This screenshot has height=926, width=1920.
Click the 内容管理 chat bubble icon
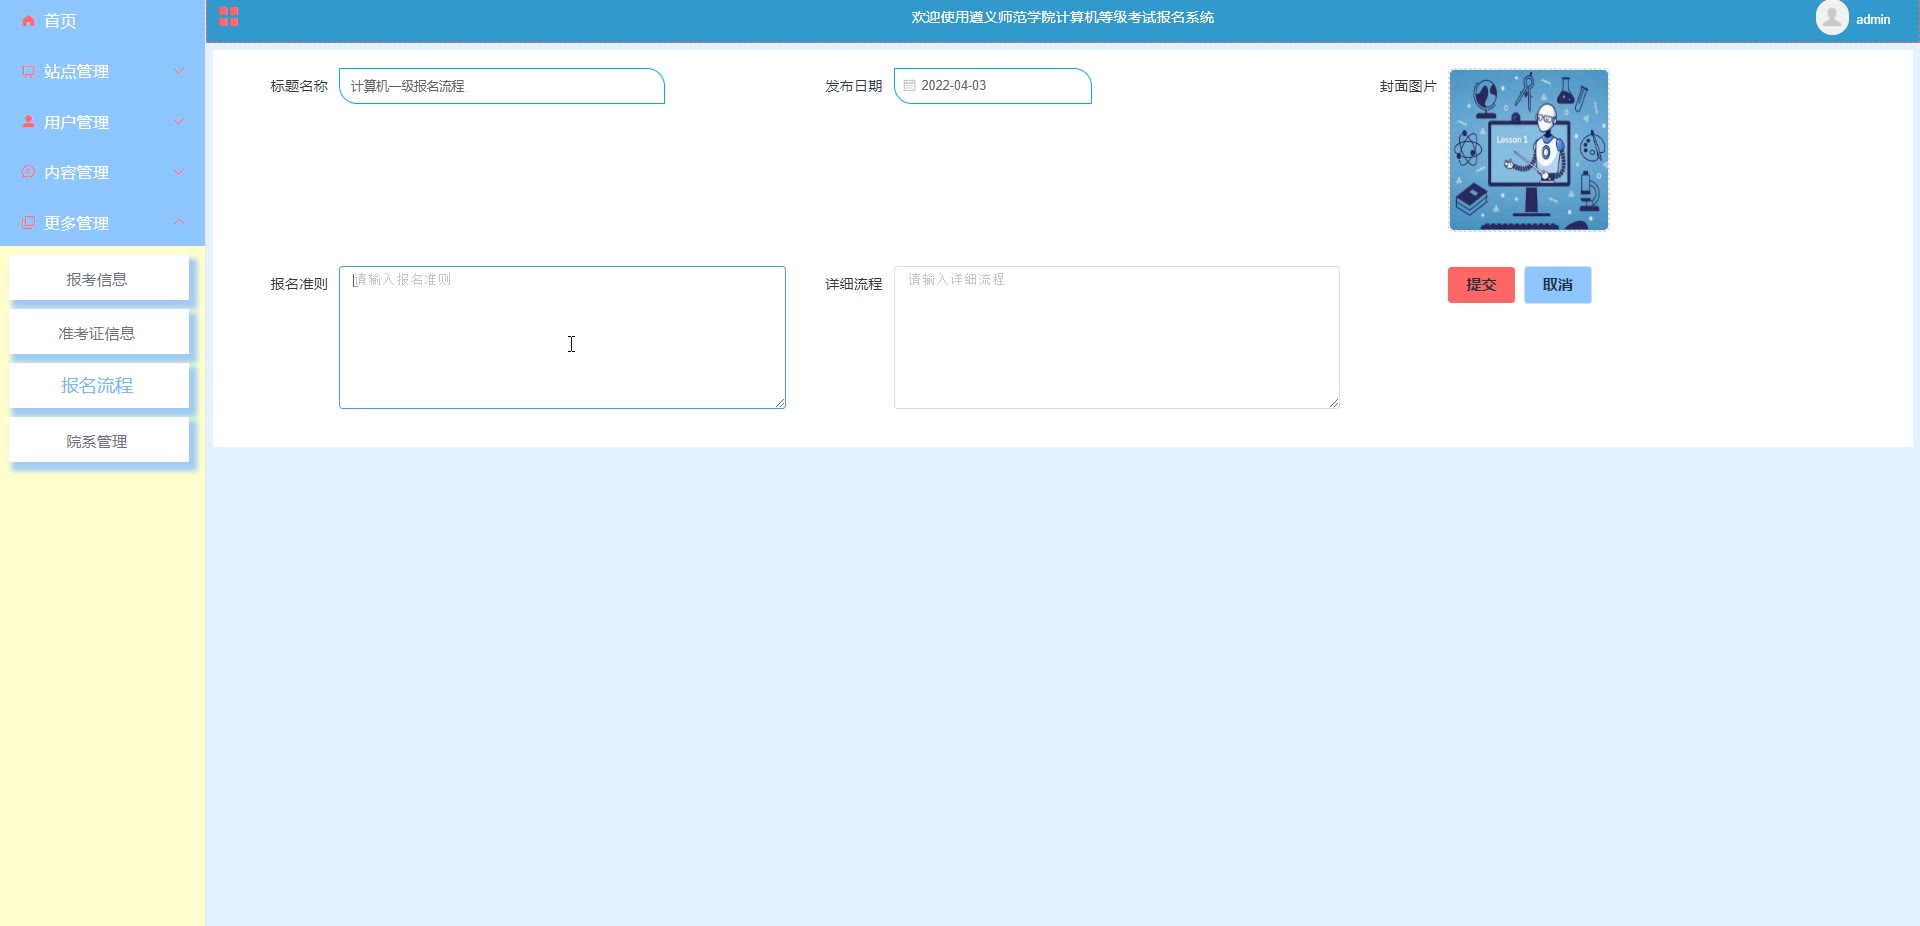click(x=28, y=172)
